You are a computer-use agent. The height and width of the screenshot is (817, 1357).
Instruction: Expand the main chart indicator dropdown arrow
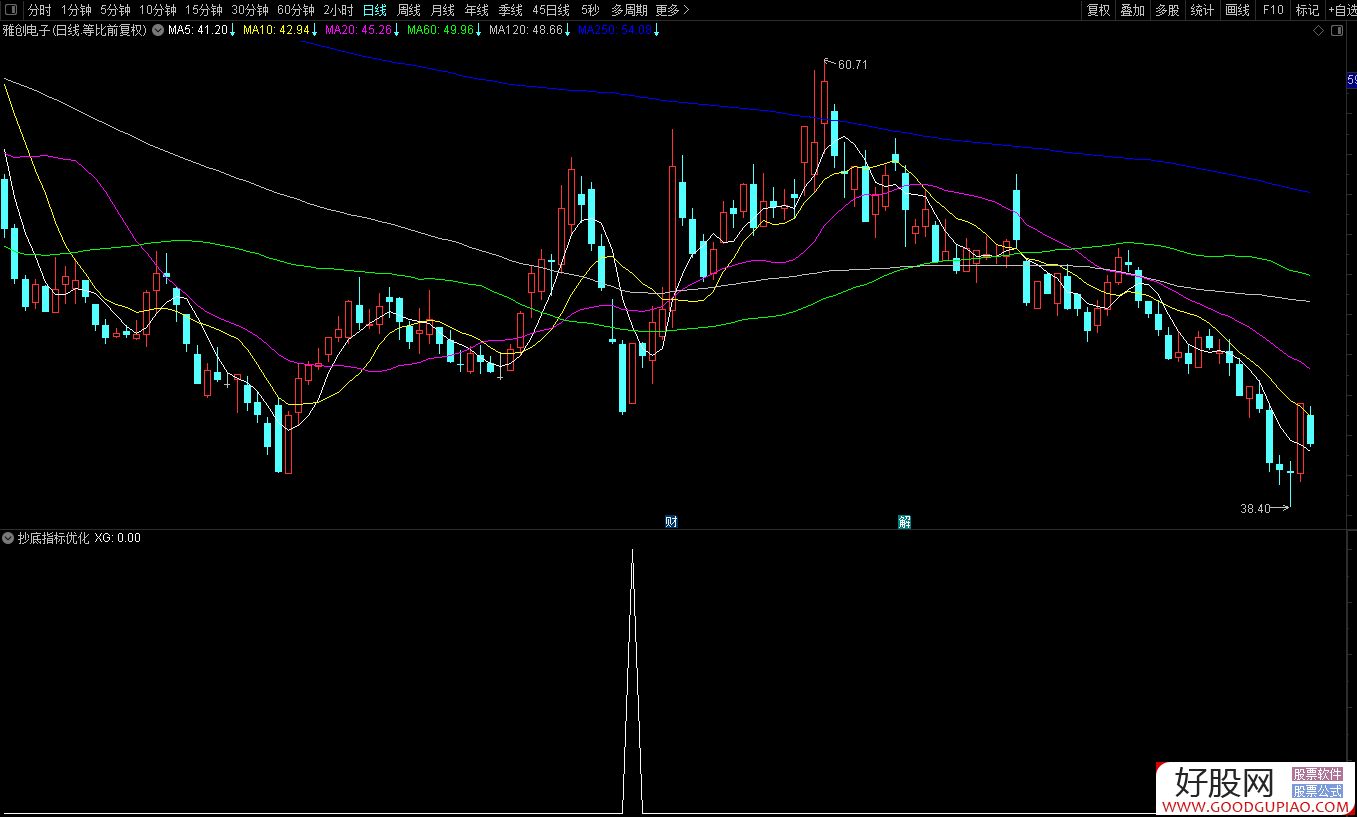(x=158, y=30)
